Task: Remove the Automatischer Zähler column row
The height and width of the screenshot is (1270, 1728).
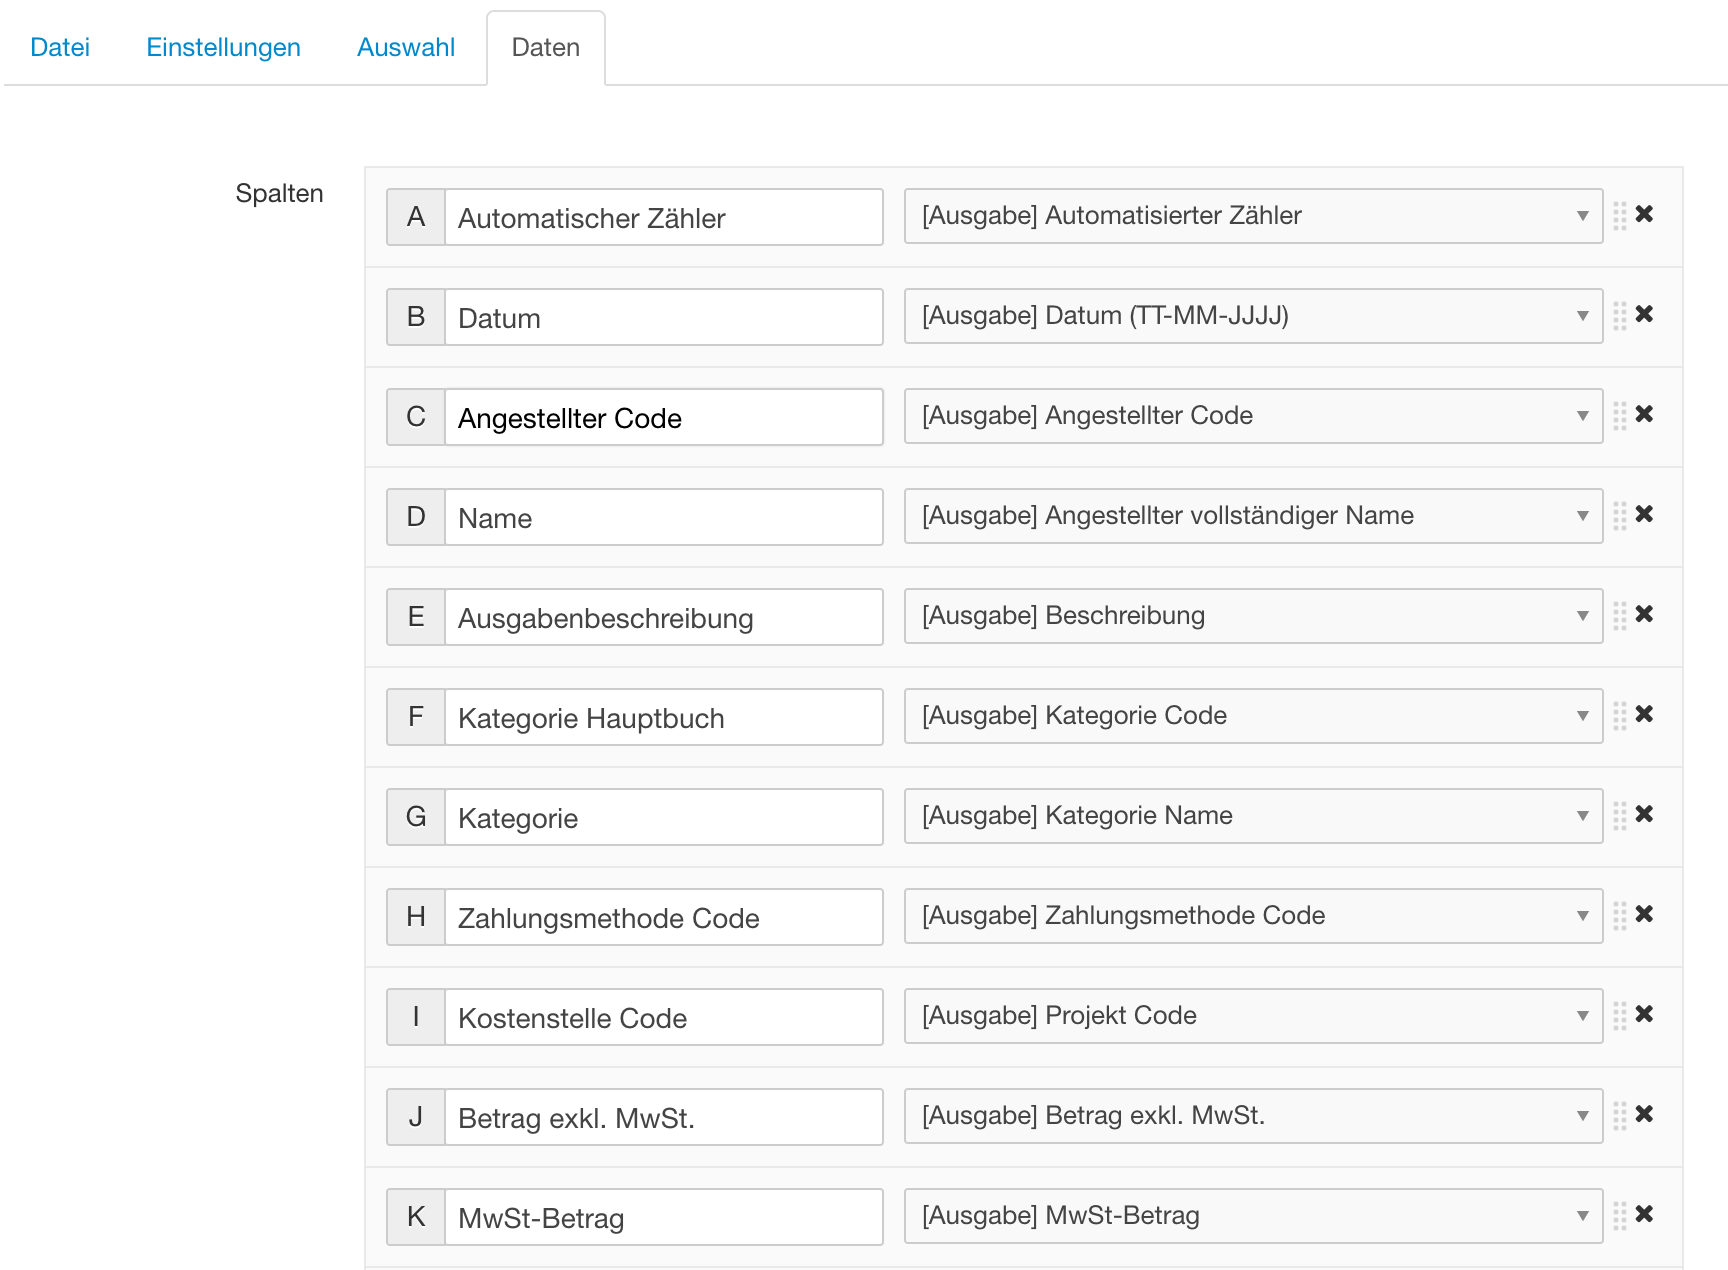Action: [x=1644, y=214]
